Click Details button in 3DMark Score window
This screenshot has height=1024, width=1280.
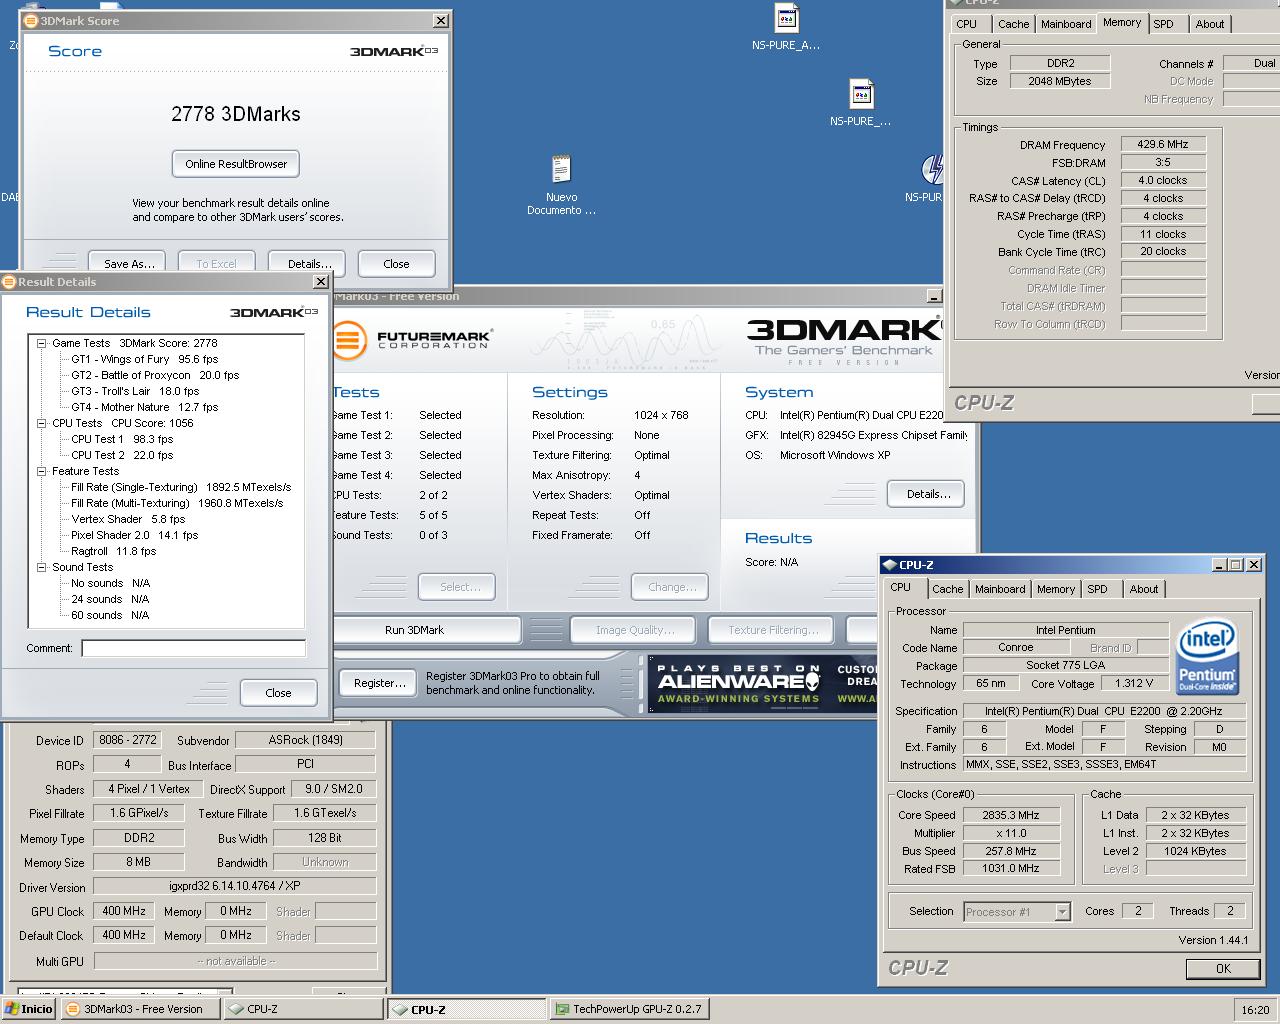pos(307,264)
